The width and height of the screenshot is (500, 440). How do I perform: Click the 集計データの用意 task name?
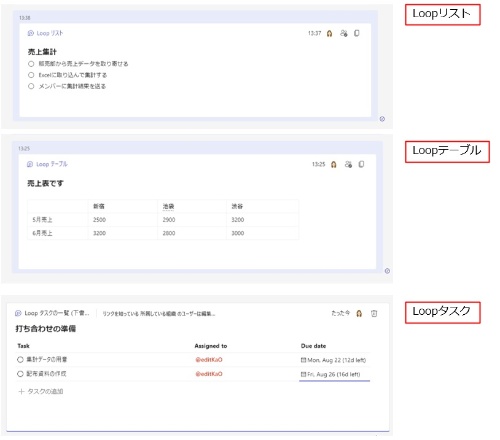pyautogui.click(x=47, y=359)
